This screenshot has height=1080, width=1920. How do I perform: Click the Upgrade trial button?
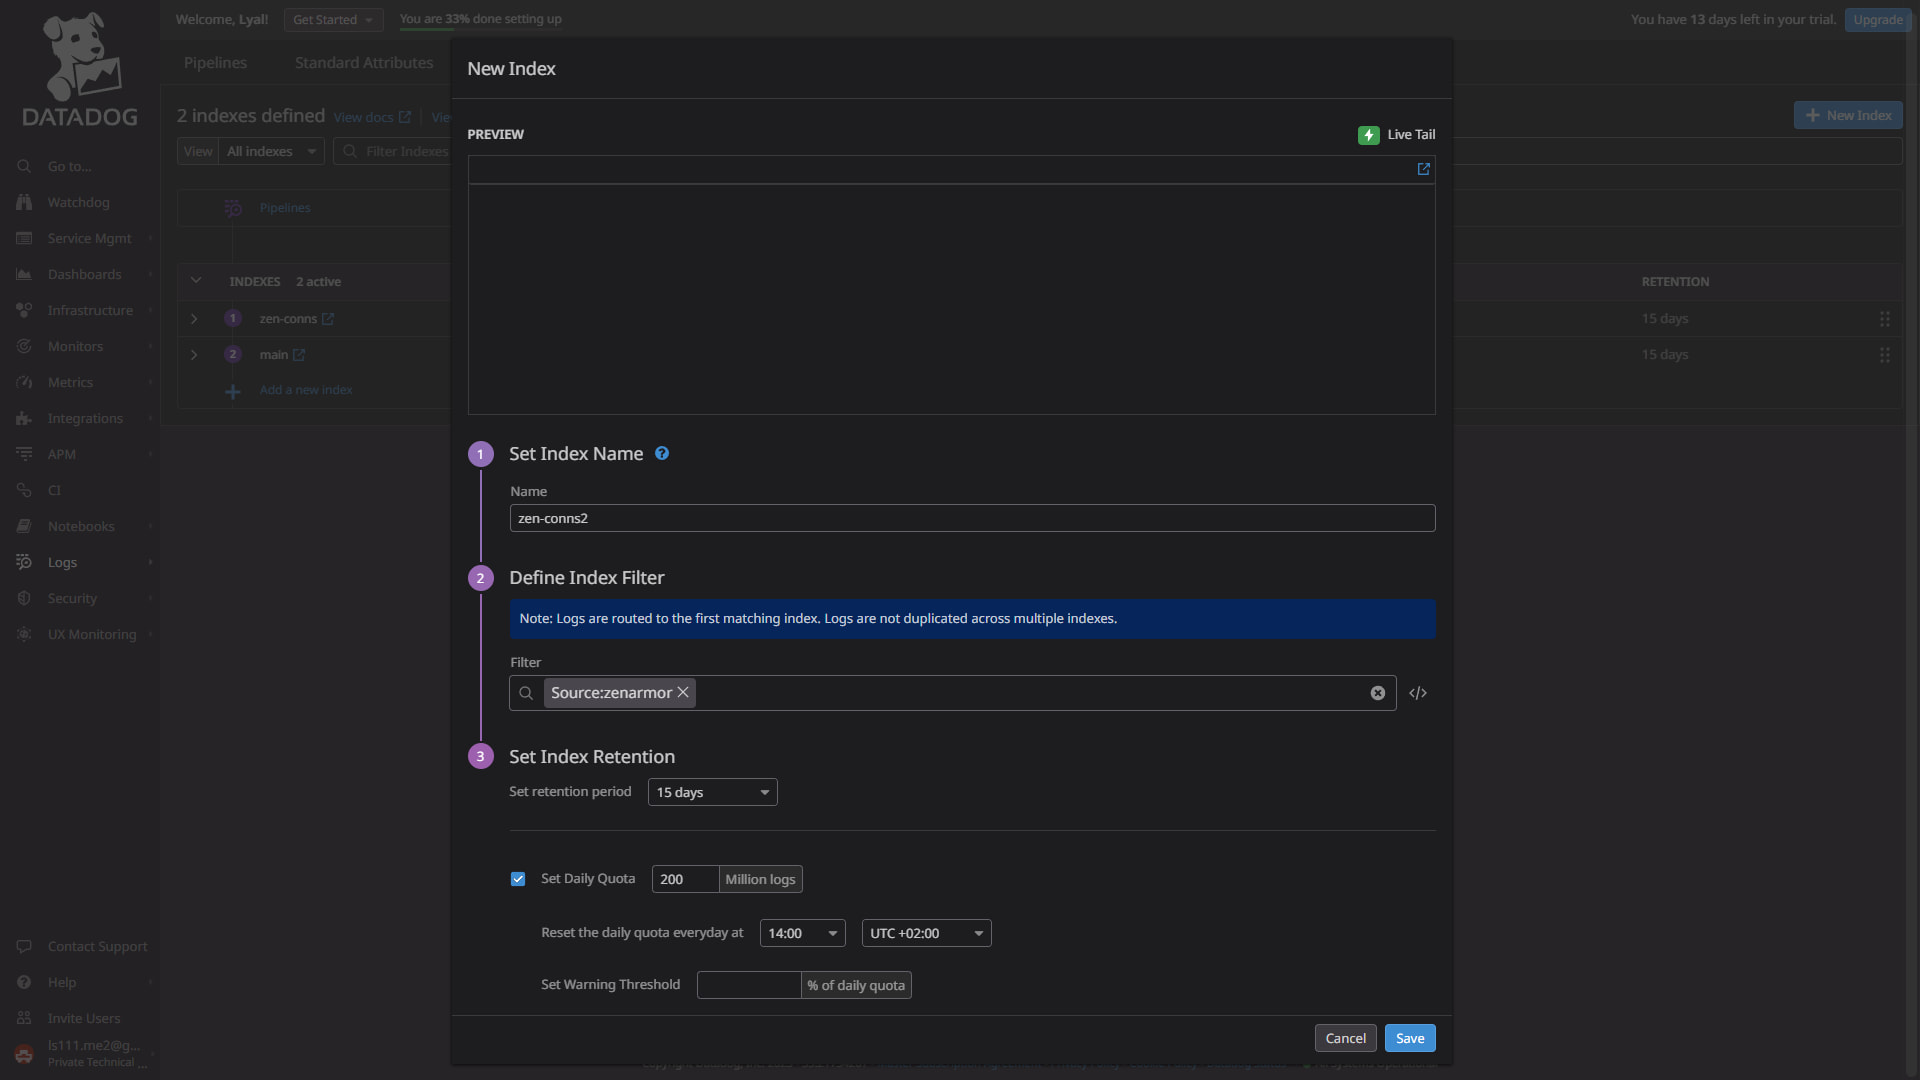click(x=1878, y=19)
